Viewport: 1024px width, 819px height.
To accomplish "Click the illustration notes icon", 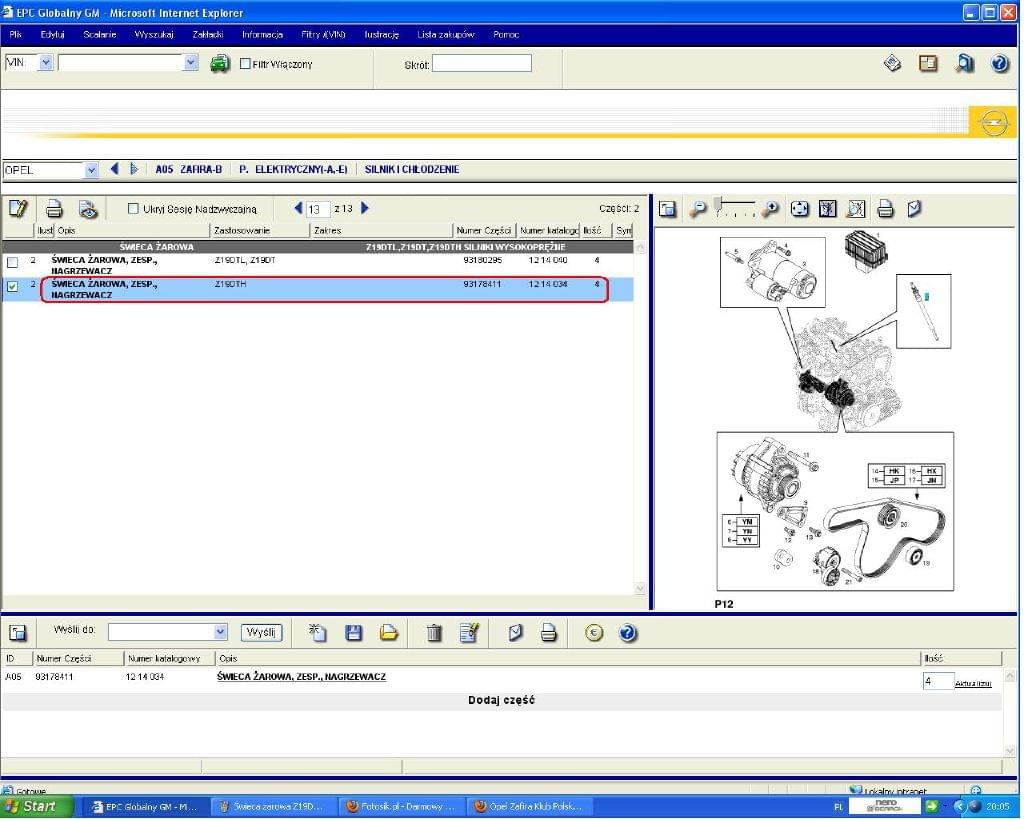I will tap(914, 209).
